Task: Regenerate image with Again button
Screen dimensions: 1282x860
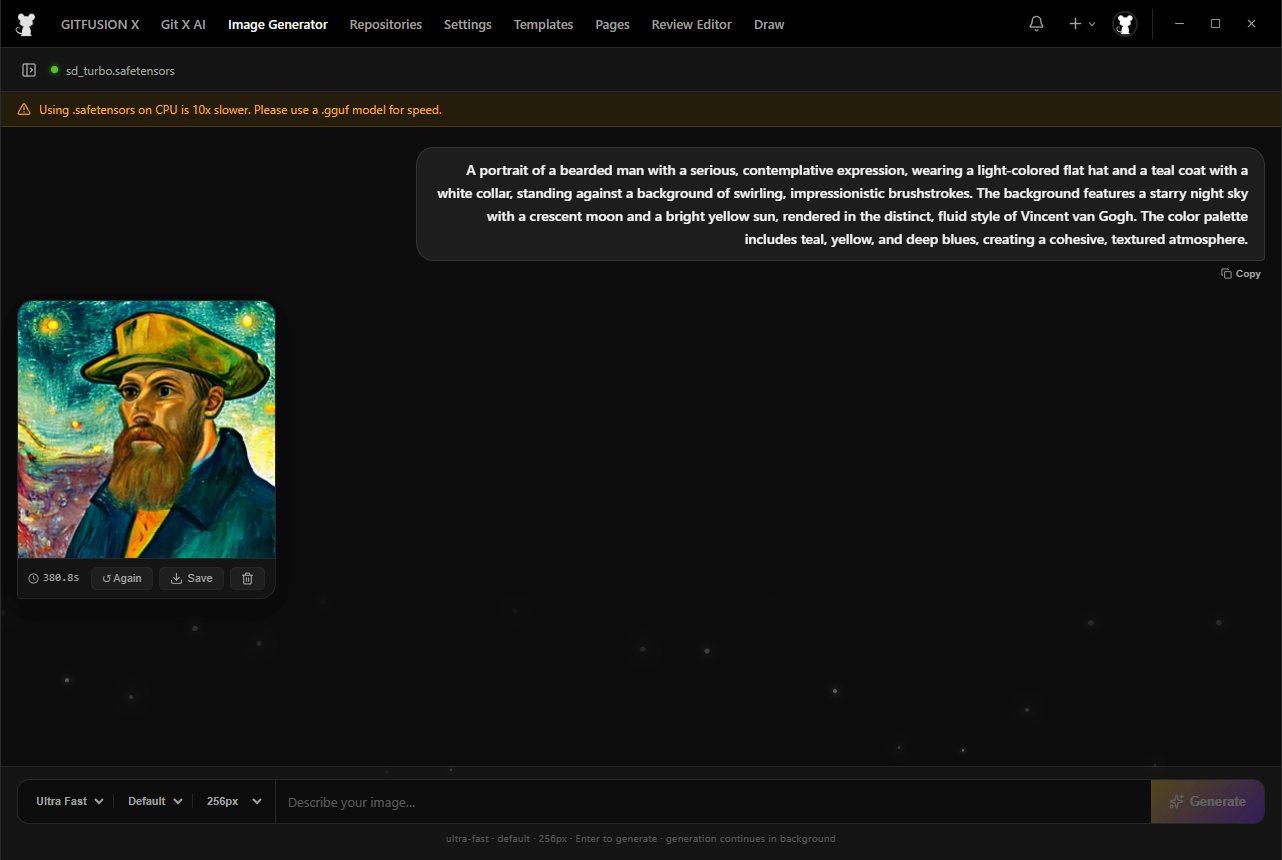Action: pos(122,578)
